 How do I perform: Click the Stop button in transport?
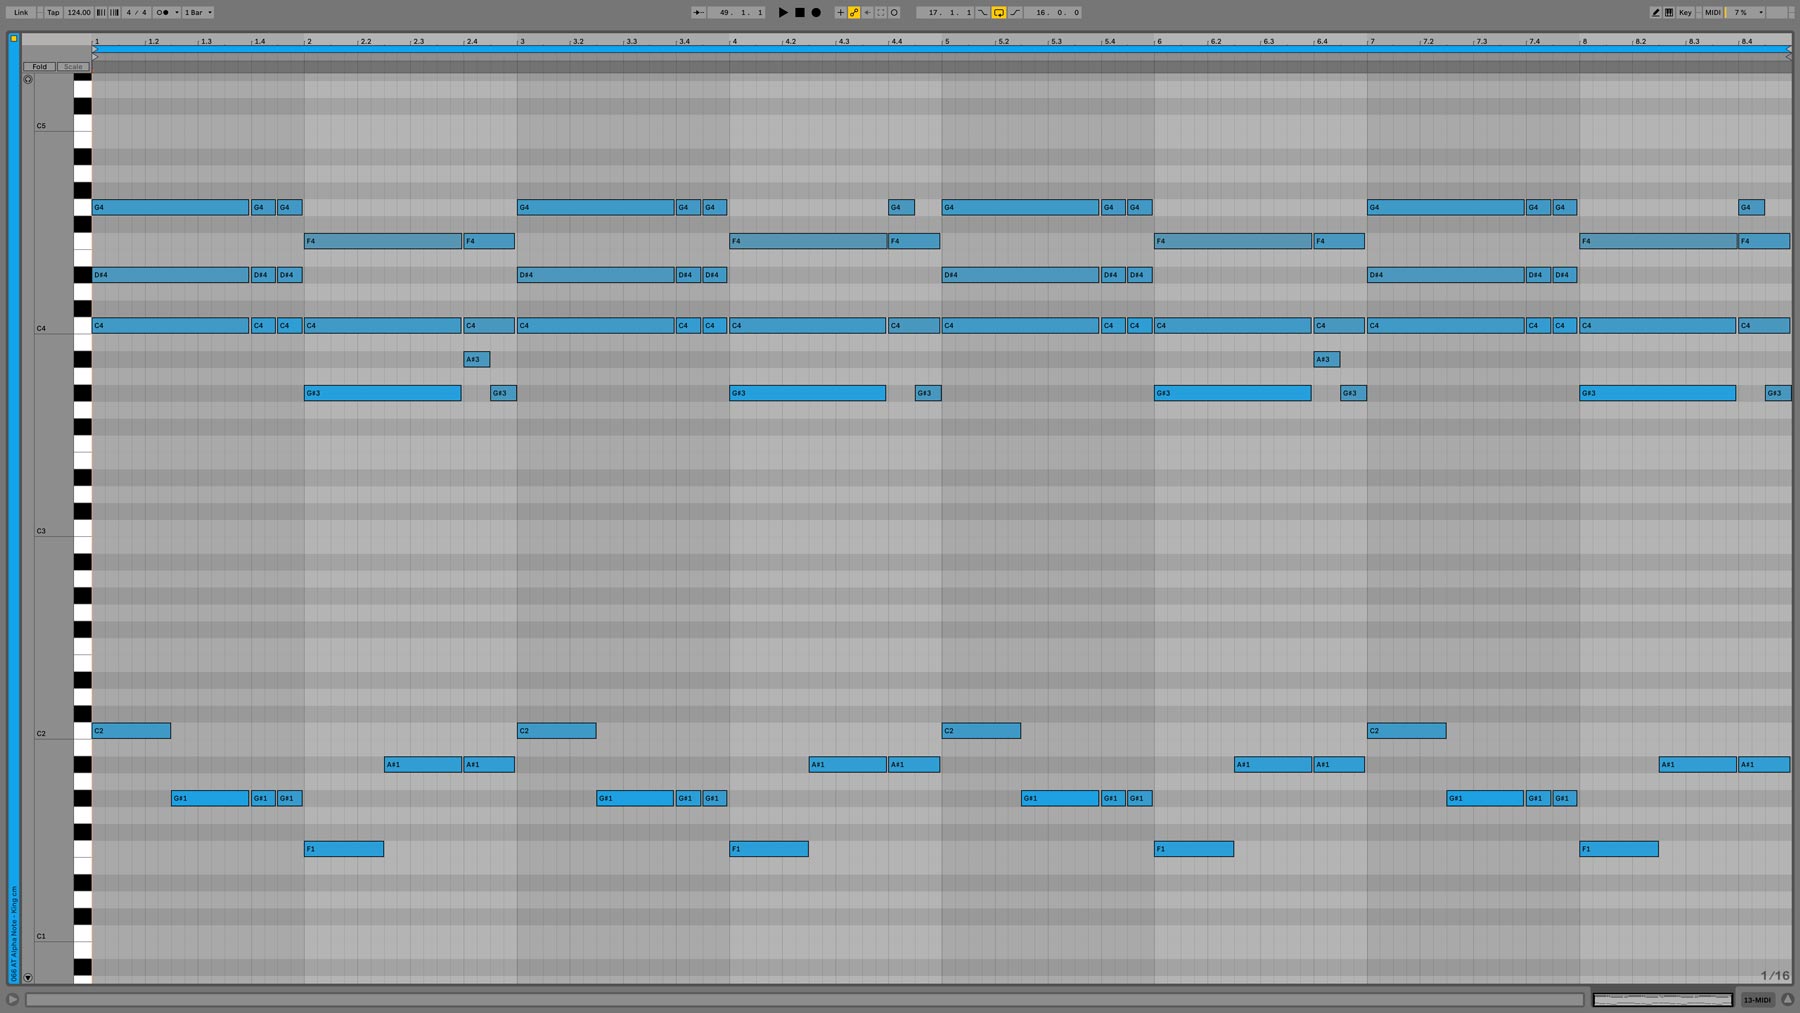point(800,13)
